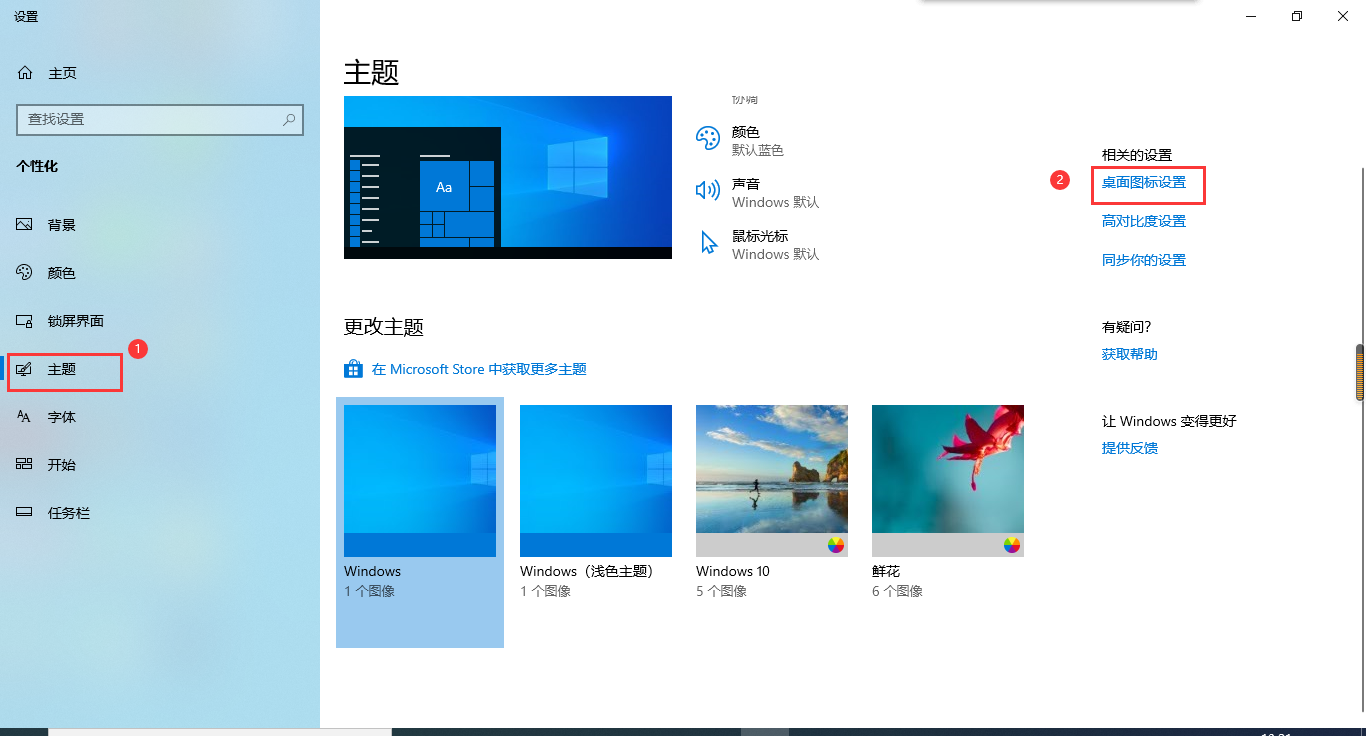Go to 主页 in Settings

tap(160, 73)
